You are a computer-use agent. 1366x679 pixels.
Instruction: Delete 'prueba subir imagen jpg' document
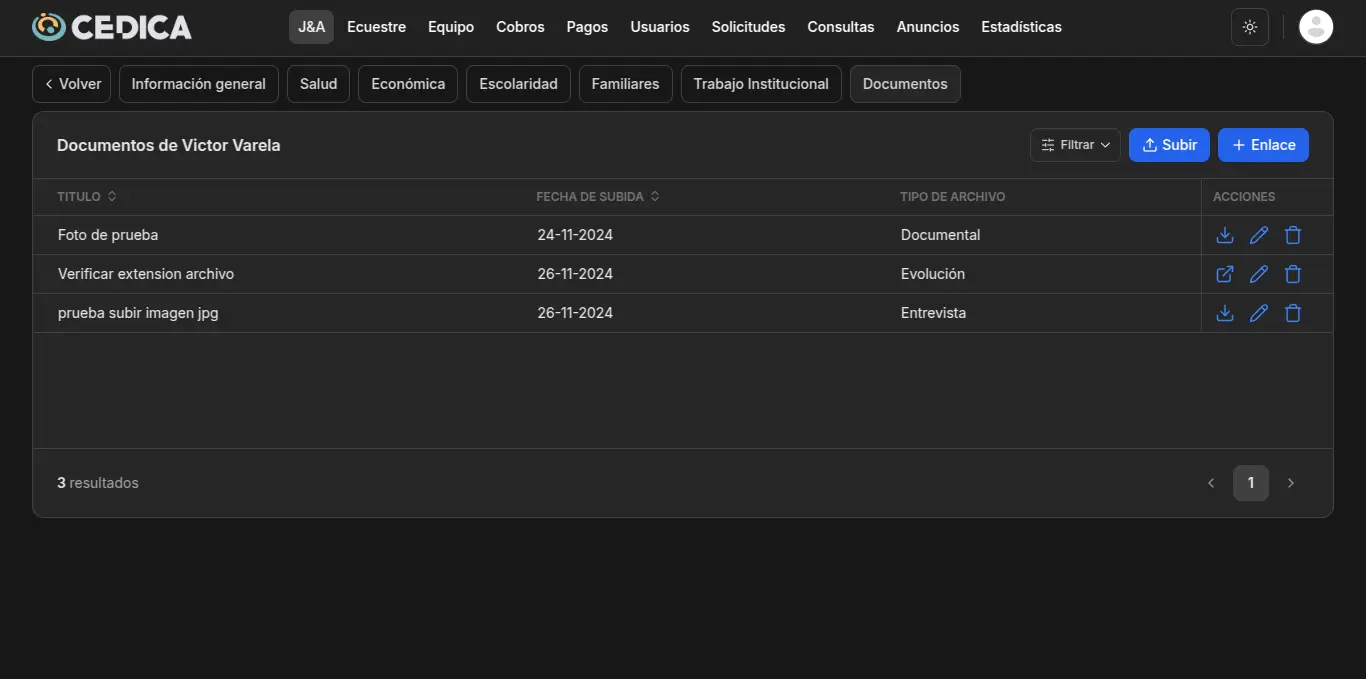coord(1293,313)
